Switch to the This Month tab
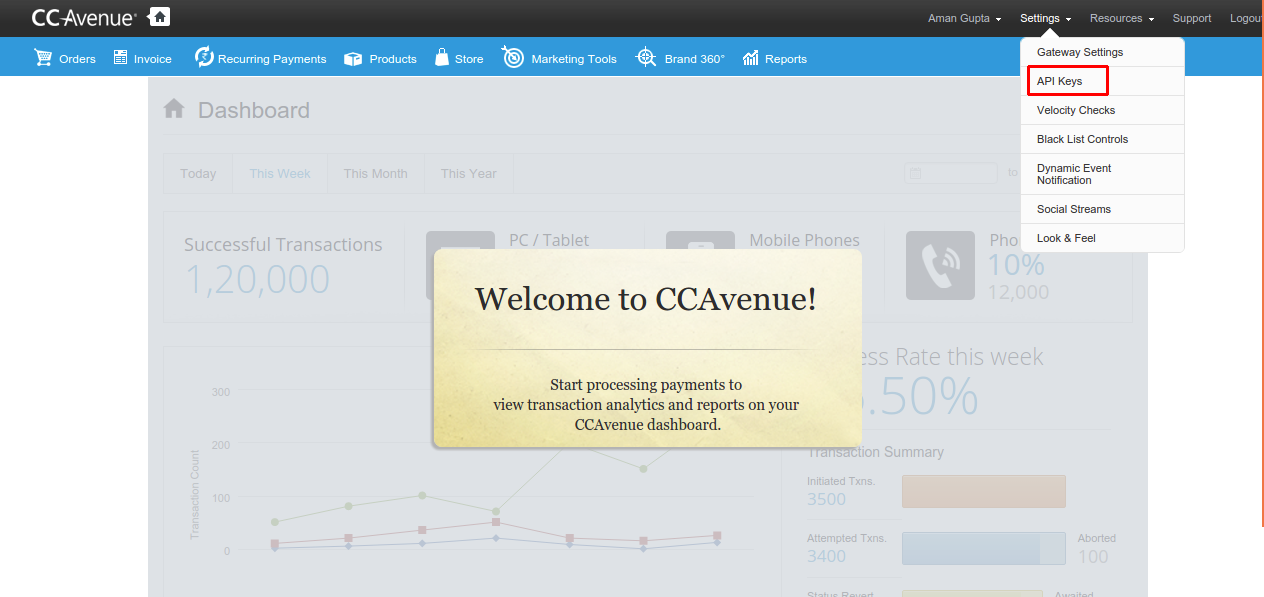1264x597 pixels. (x=375, y=173)
